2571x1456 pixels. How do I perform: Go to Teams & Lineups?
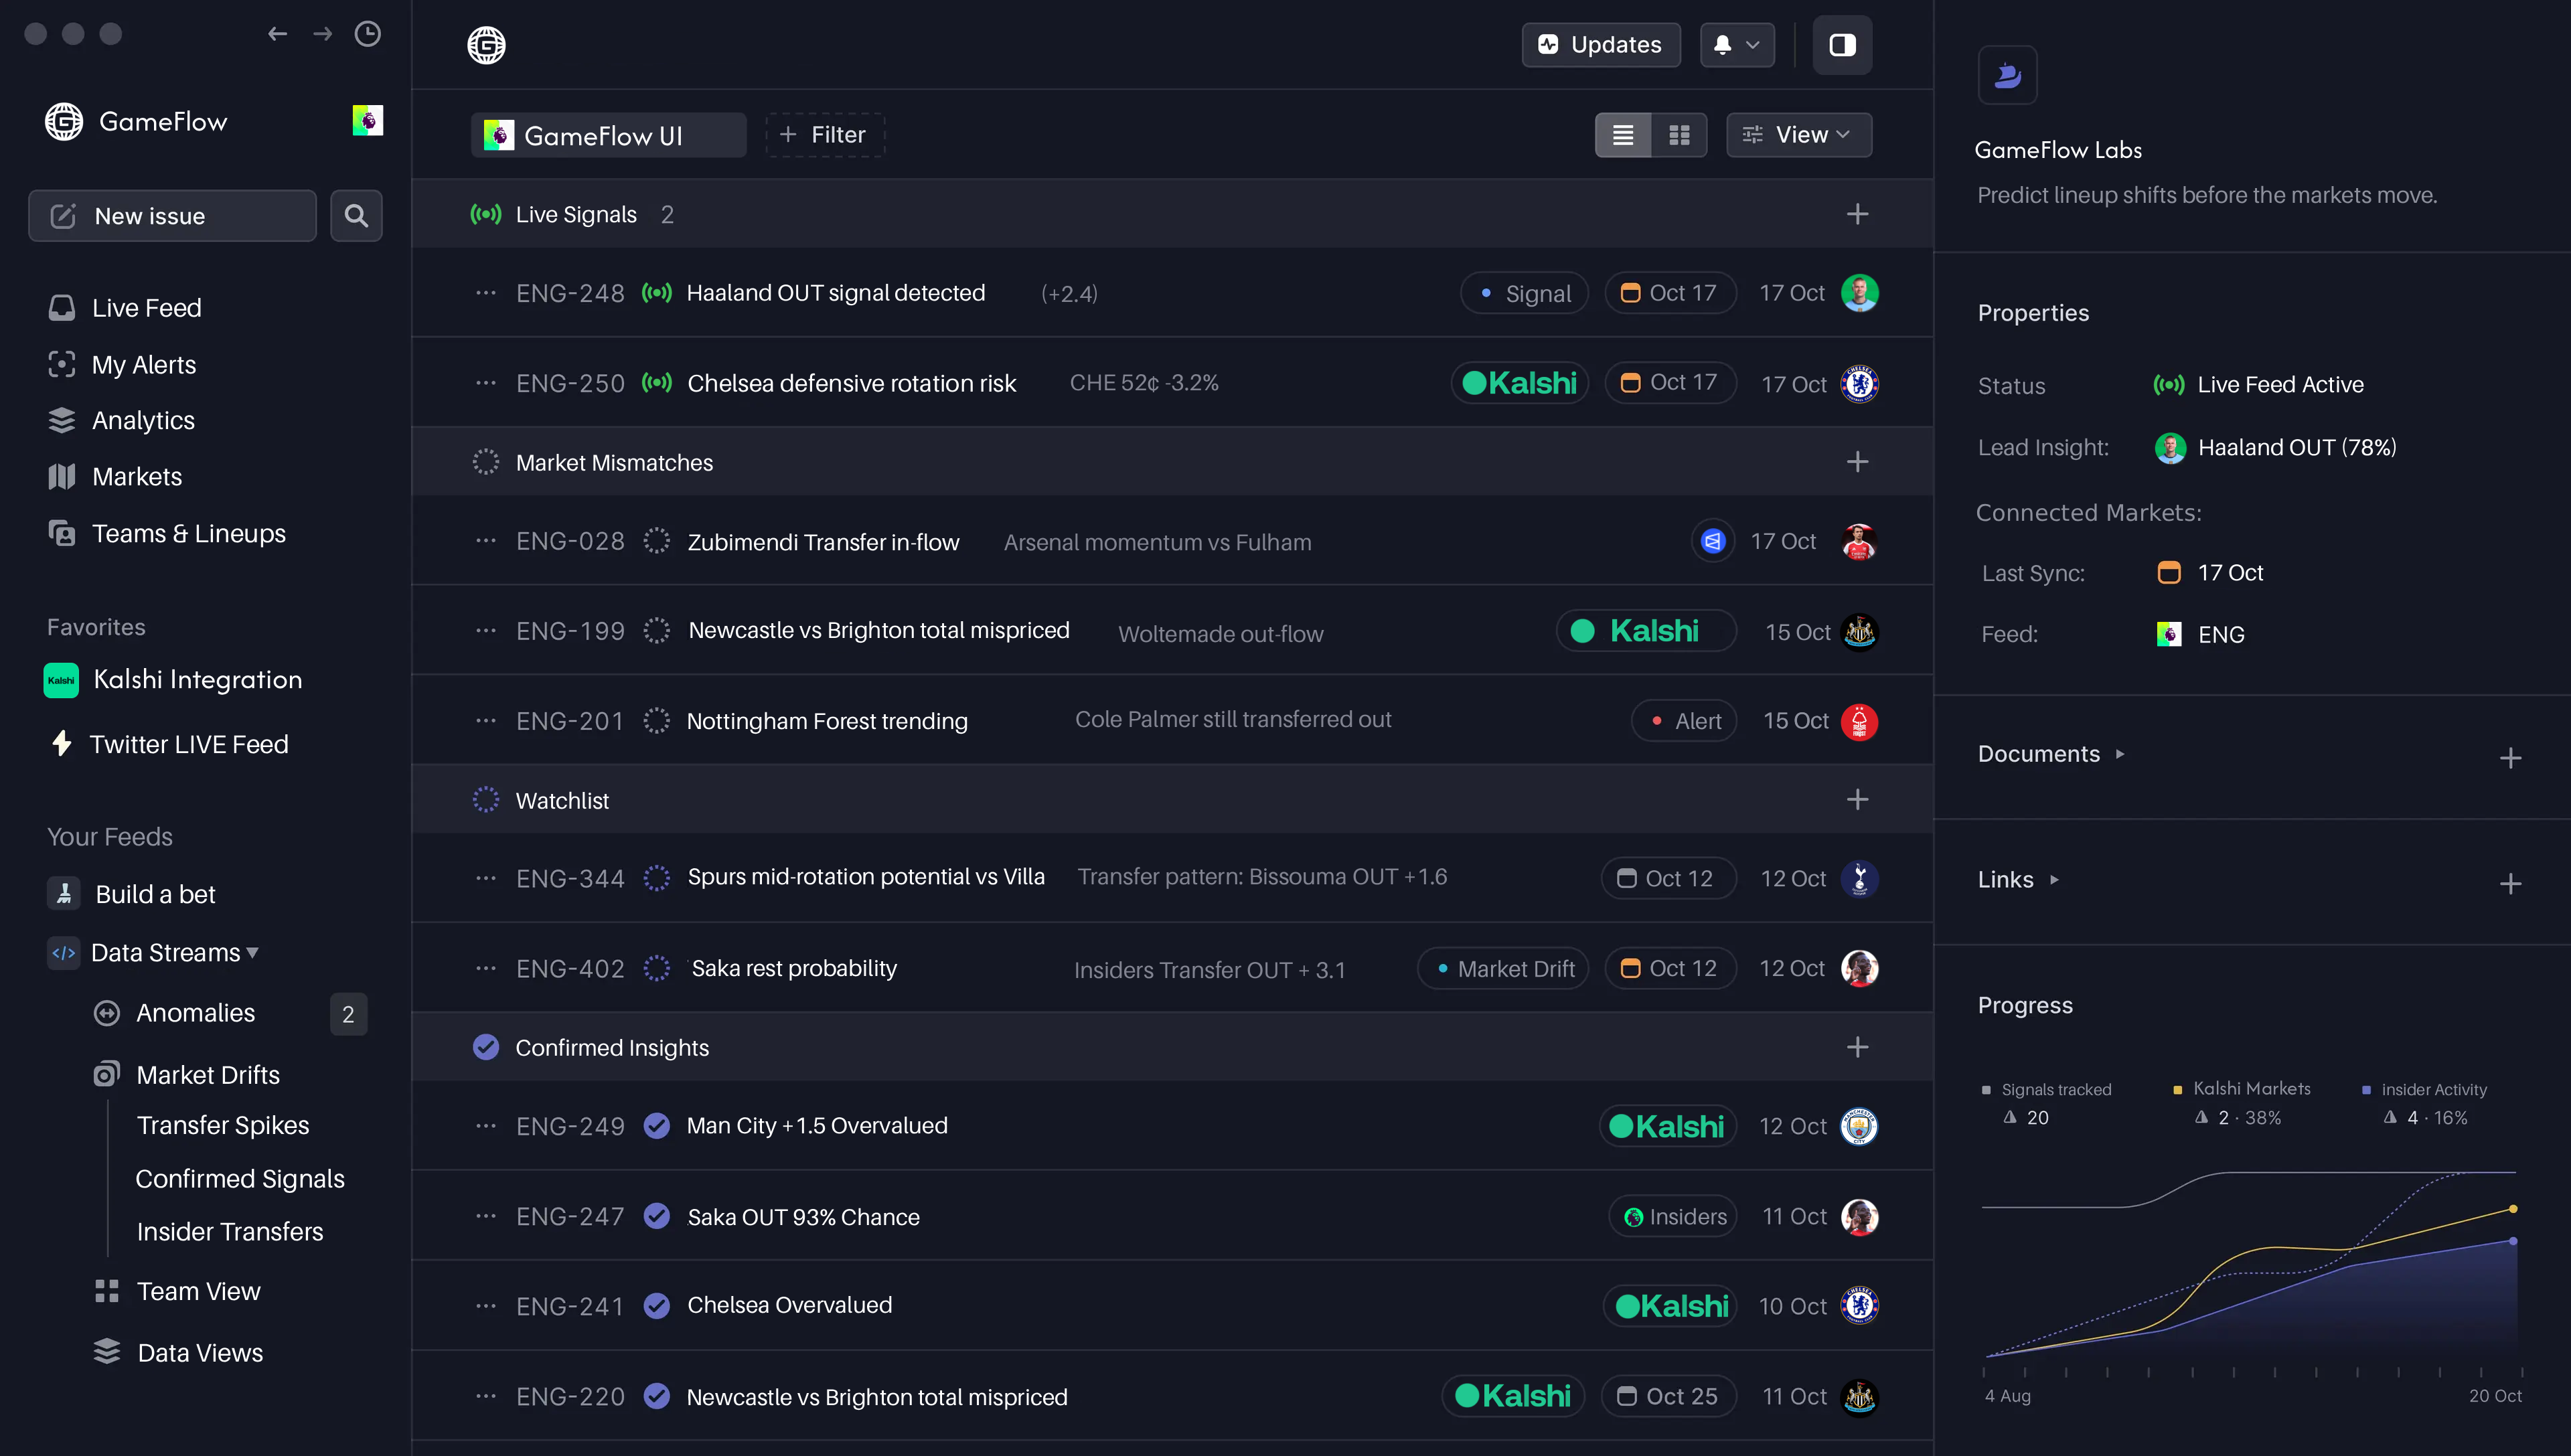pos(188,533)
